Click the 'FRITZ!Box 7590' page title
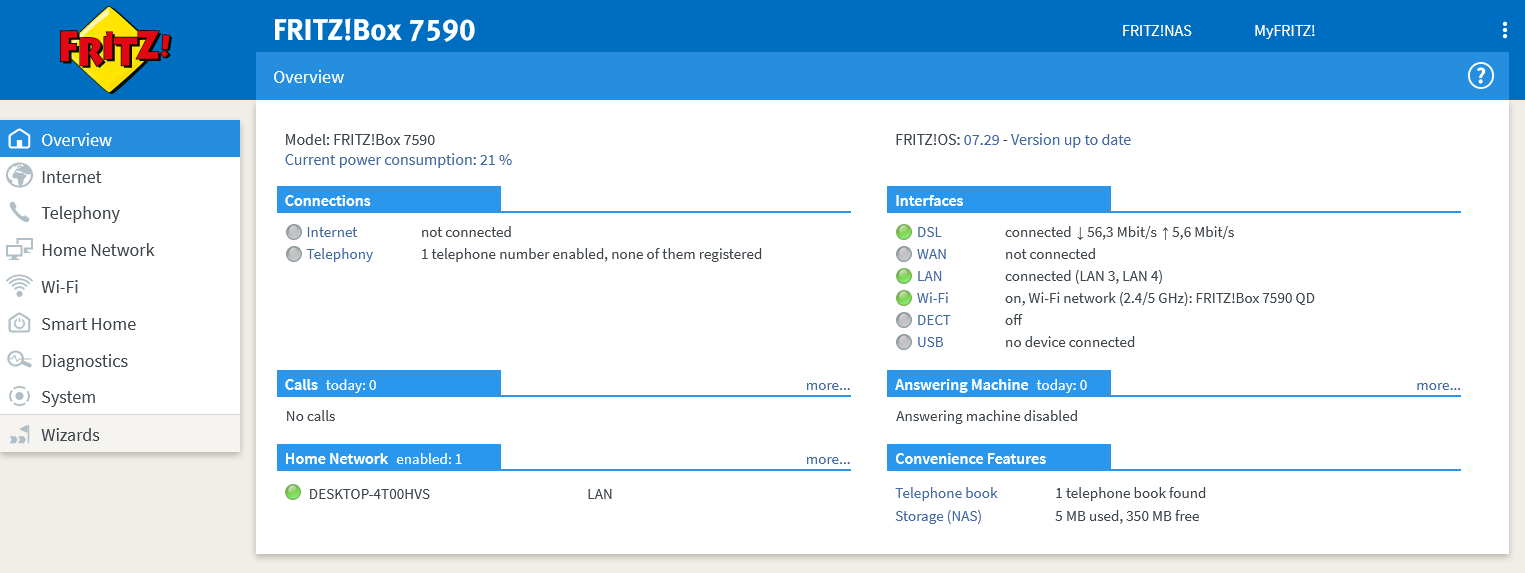 pos(374,30)
